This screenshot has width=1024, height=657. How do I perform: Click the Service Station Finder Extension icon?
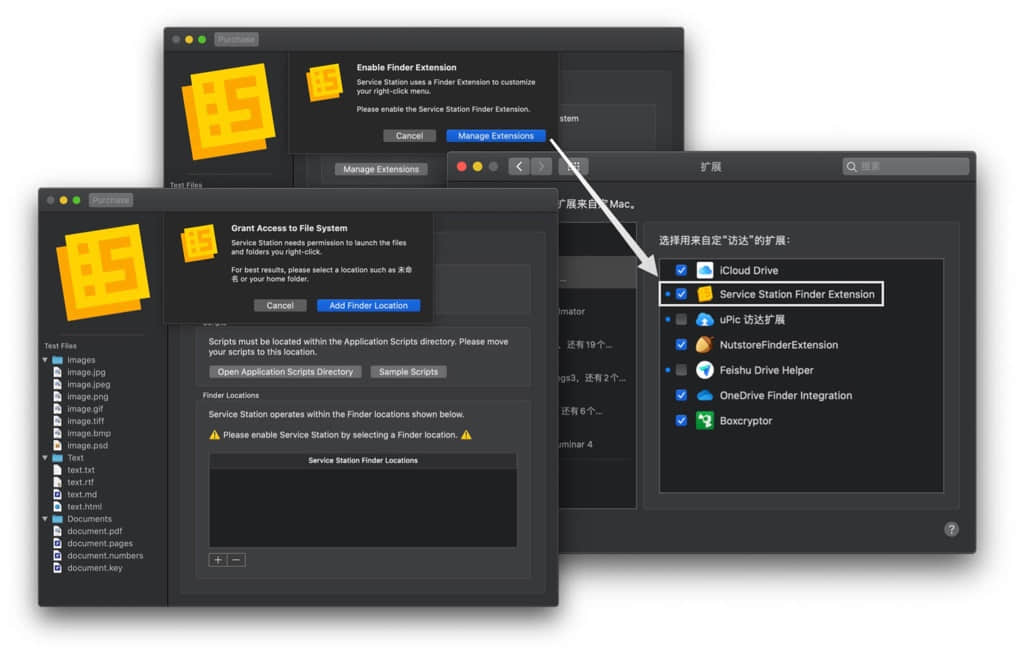(705, 295)
